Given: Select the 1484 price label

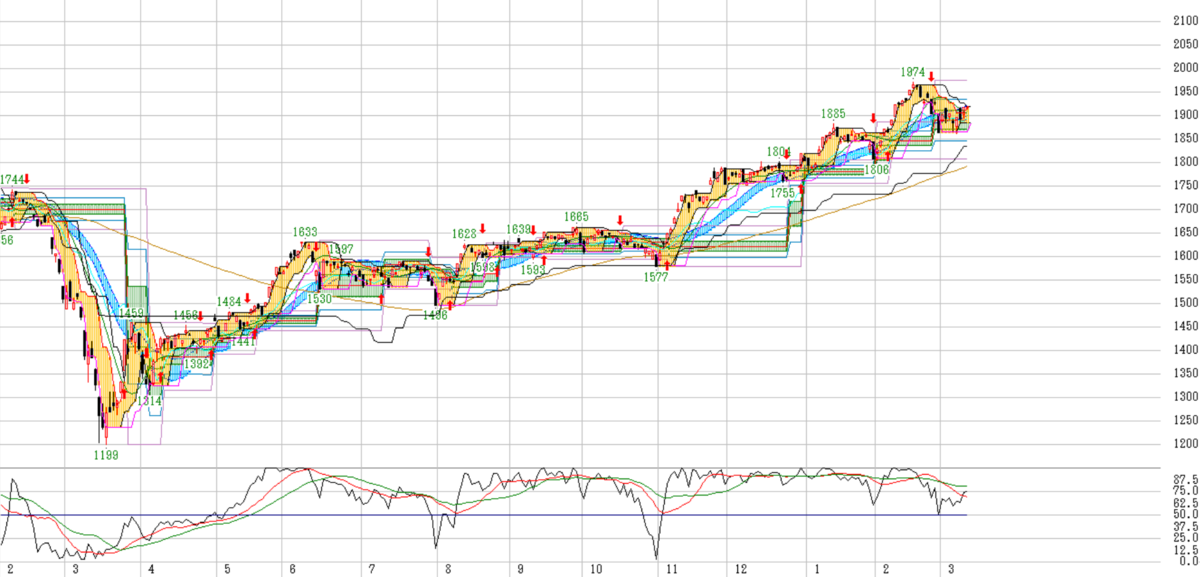Looking at the screenshot, I should (229, 301).
